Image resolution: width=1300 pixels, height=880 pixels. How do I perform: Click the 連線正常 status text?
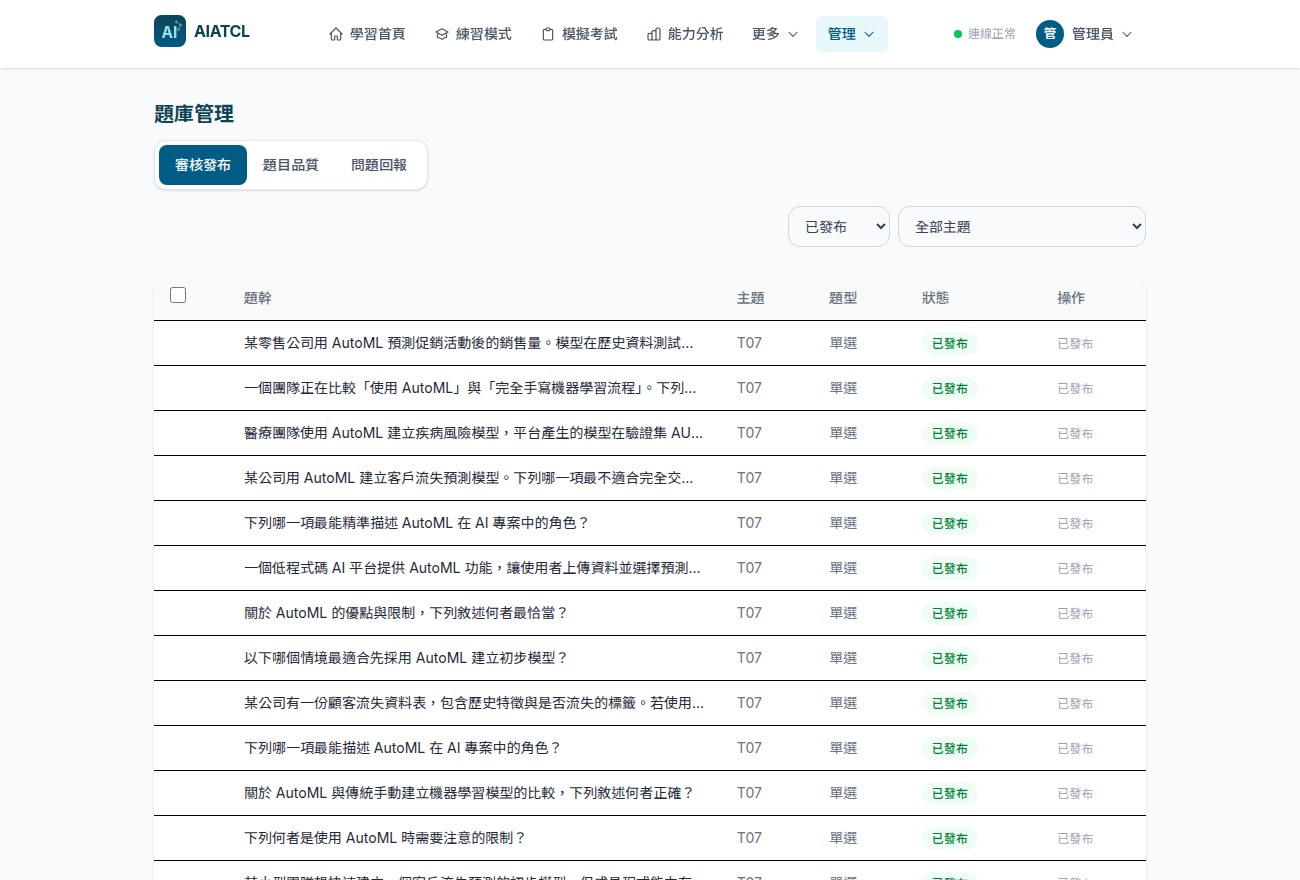[x=992, y=34]
